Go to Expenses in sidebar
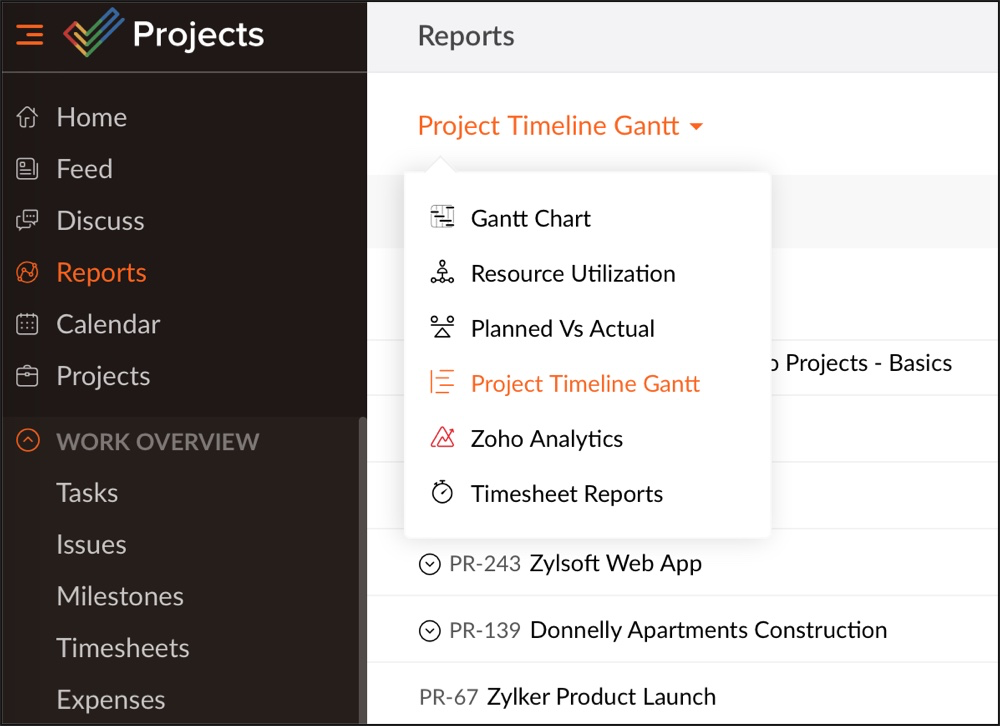 pos(110,700)
